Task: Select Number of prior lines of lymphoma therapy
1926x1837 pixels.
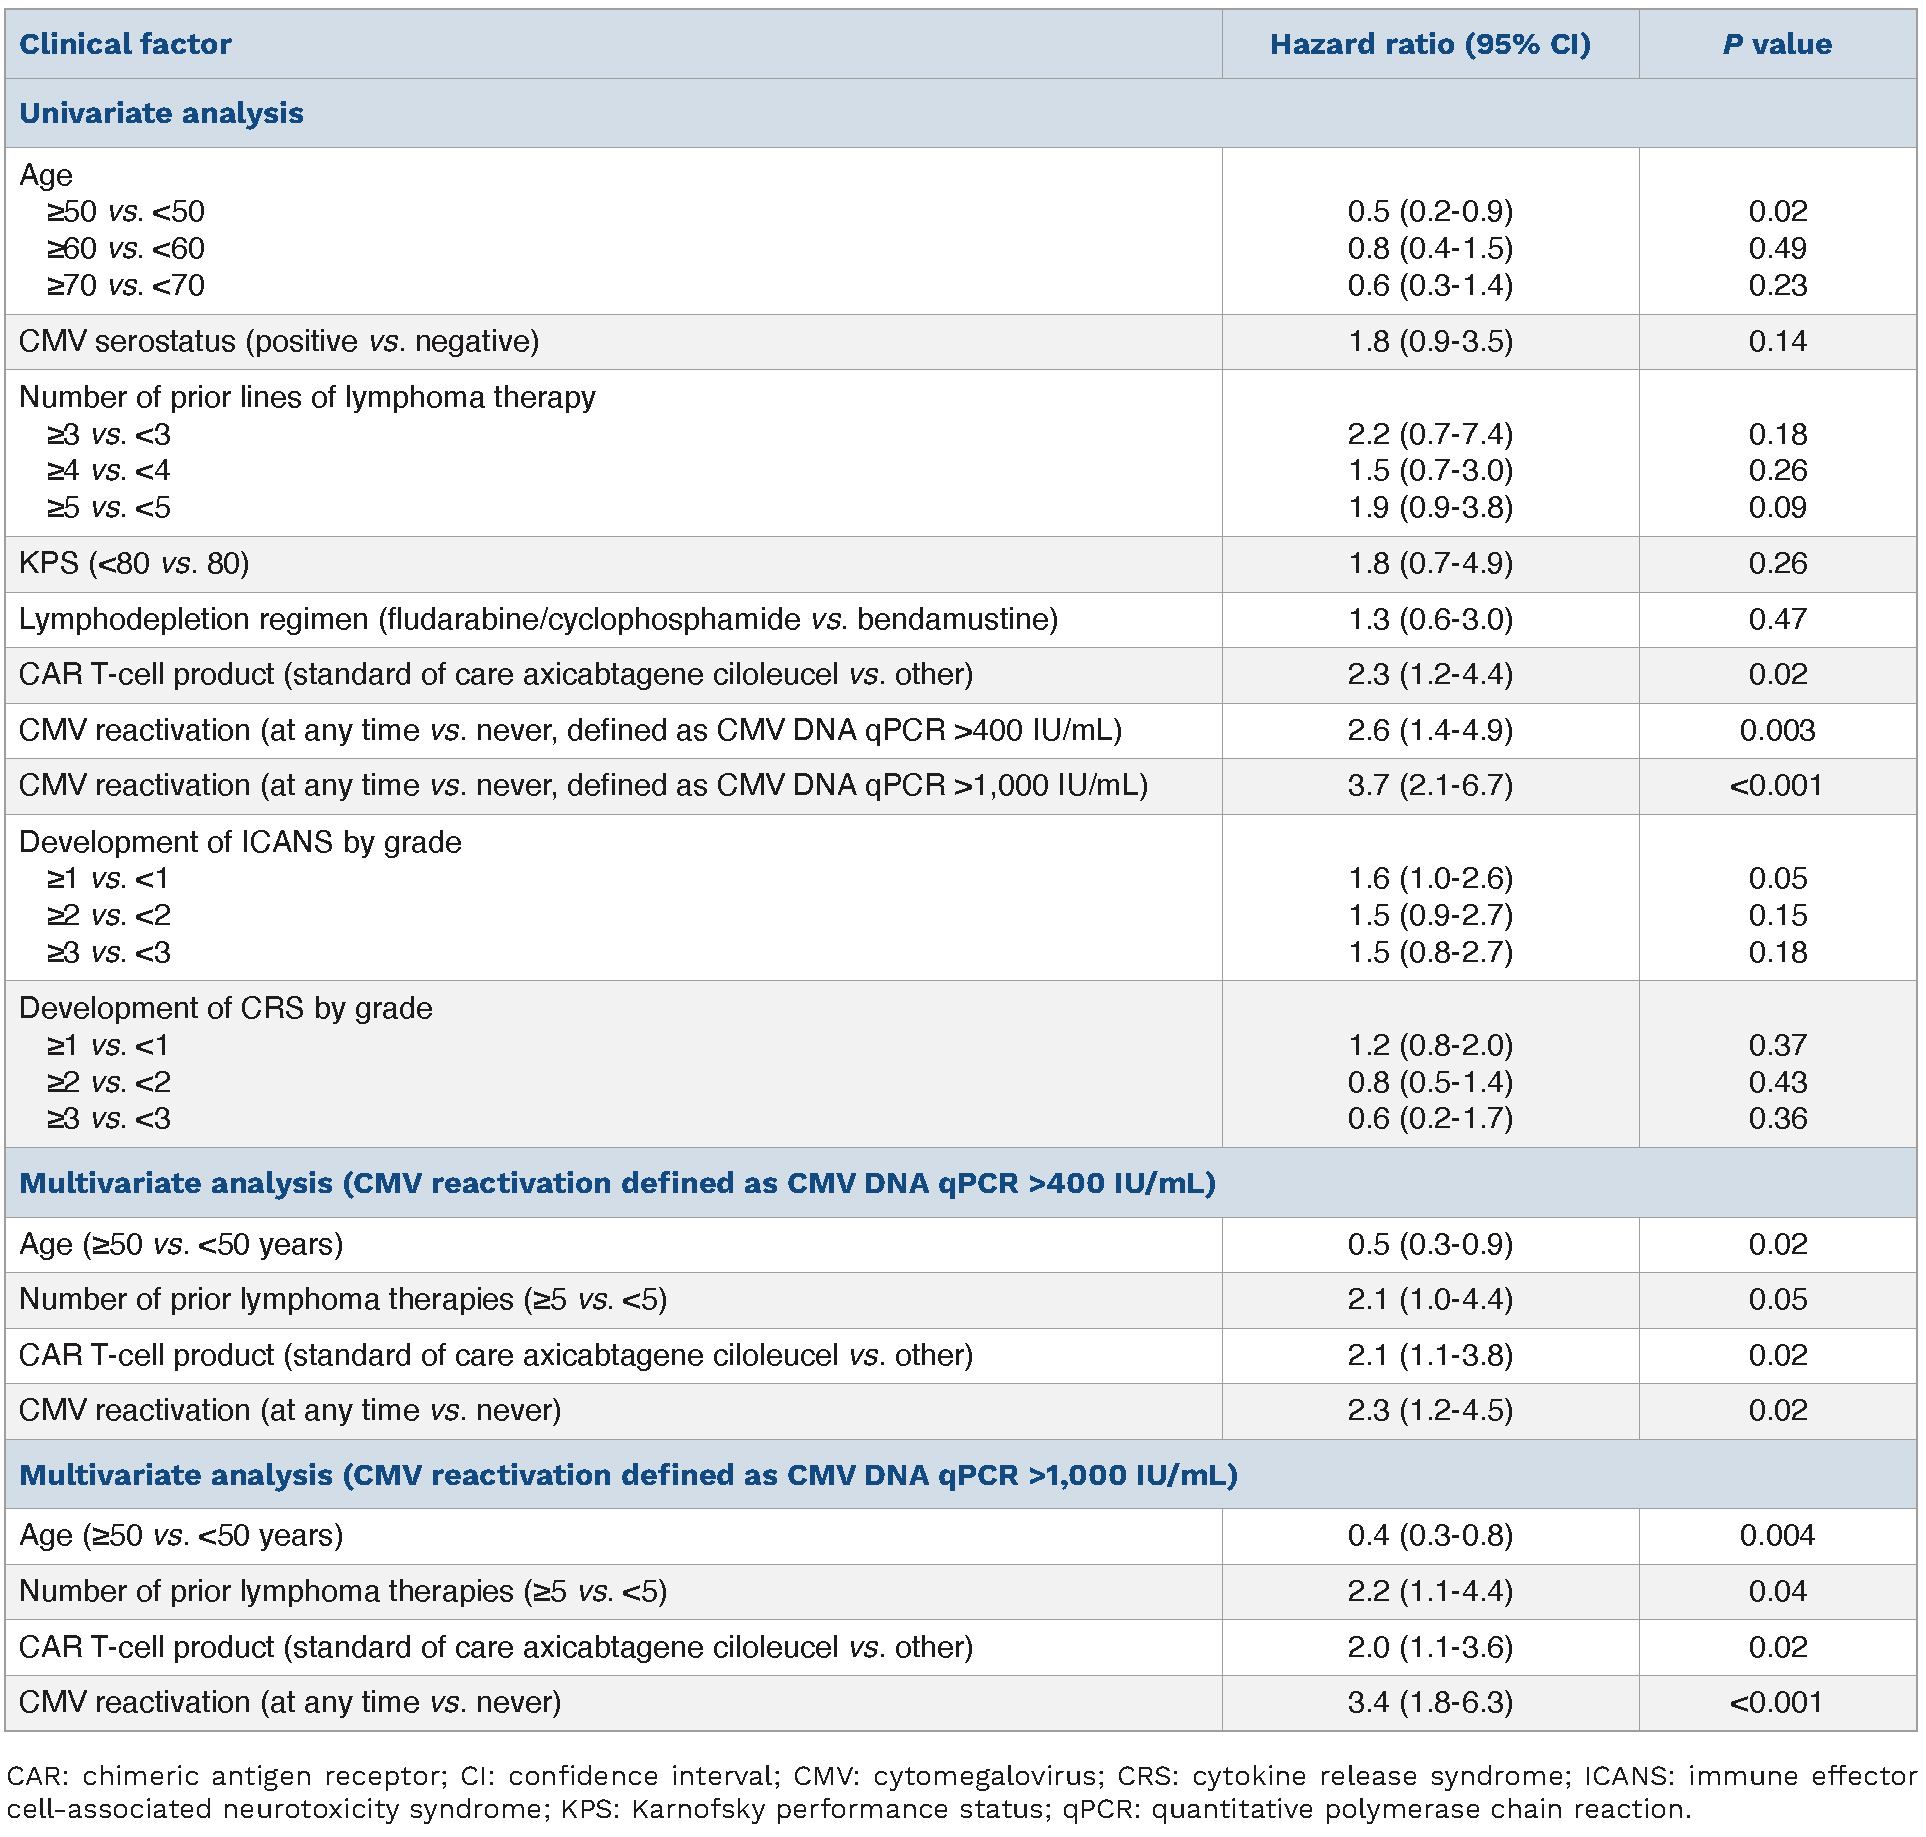Action: 307,398
